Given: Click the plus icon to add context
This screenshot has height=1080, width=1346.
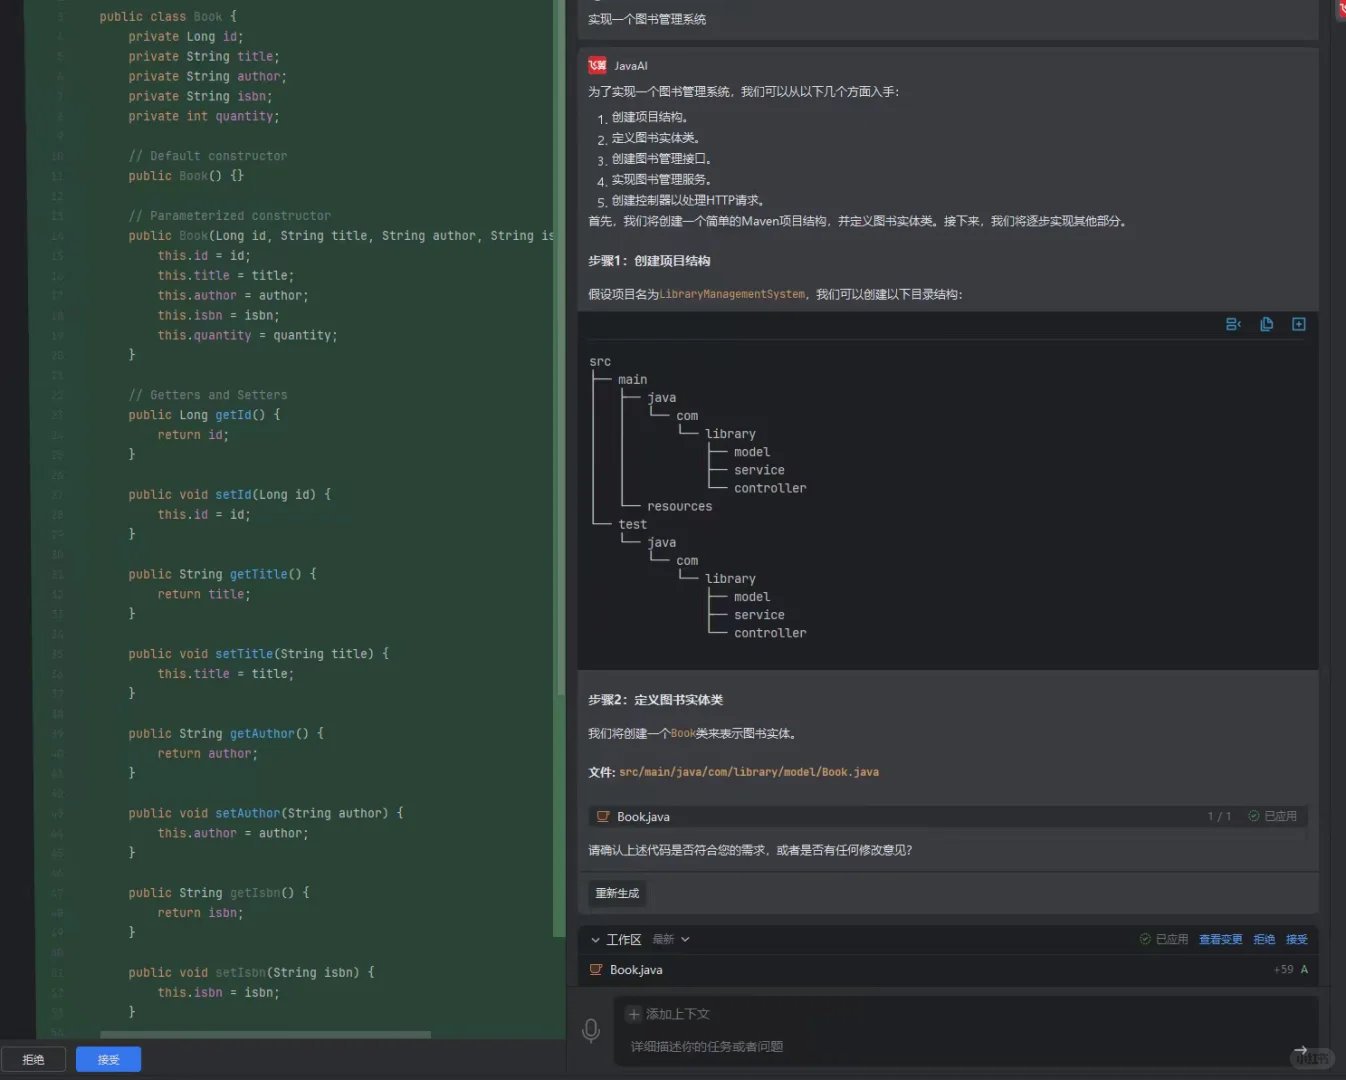Looking at the screenshot, I should click(633, 1014).
